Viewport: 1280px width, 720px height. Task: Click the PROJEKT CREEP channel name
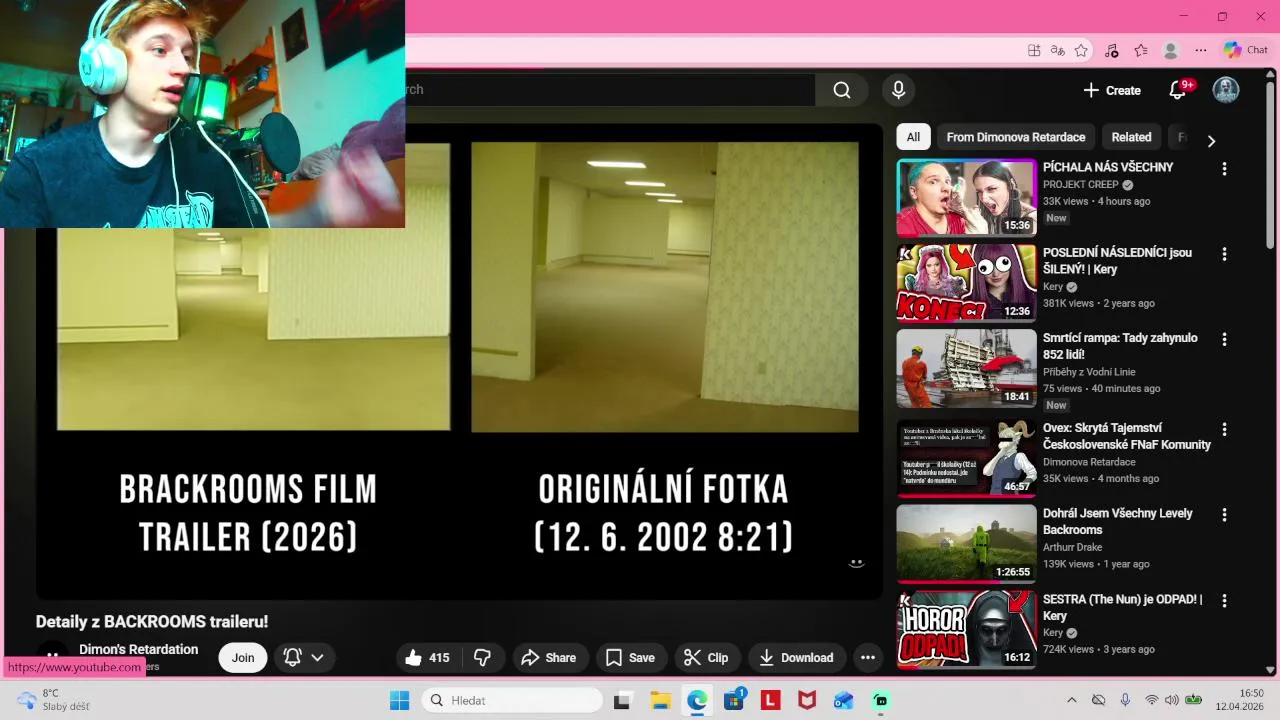[x=1081, y=185]
